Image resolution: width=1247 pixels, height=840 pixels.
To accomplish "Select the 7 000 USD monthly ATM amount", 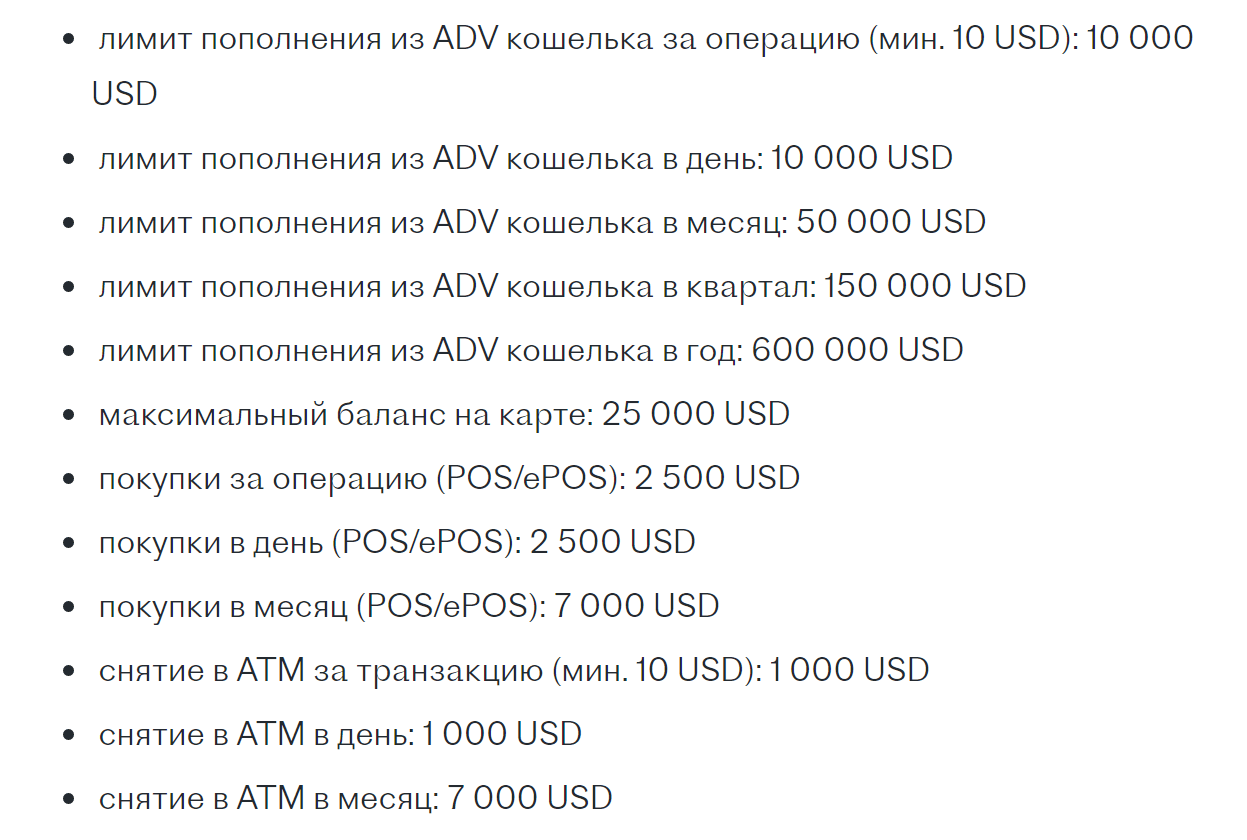I will click(x=529, y=798).
